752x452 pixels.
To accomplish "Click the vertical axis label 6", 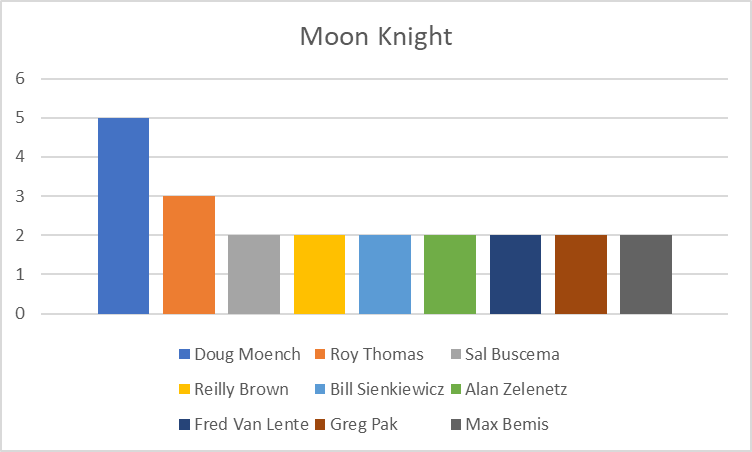I will [x=20, y=78].
